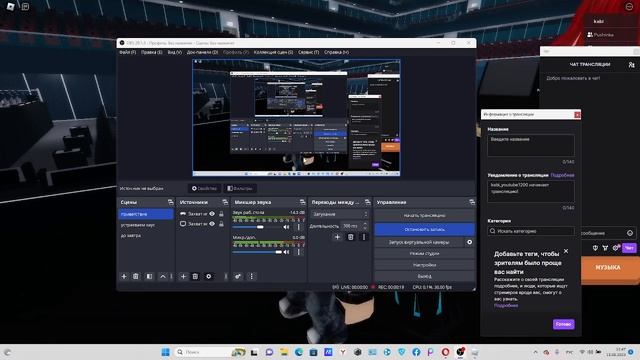Lock the second Захват source
Viewport: 640px width, 360px height.
coord(221,224)
